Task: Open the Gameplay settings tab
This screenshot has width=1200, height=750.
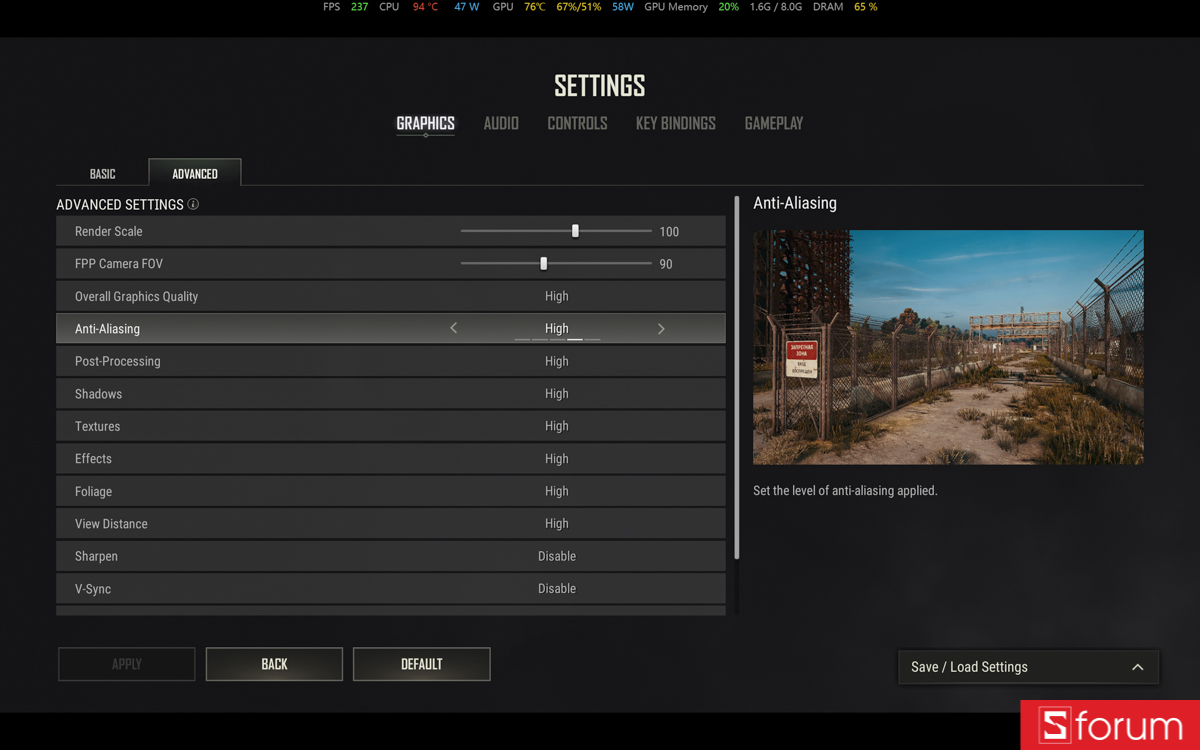Action: tap(774, 124)
